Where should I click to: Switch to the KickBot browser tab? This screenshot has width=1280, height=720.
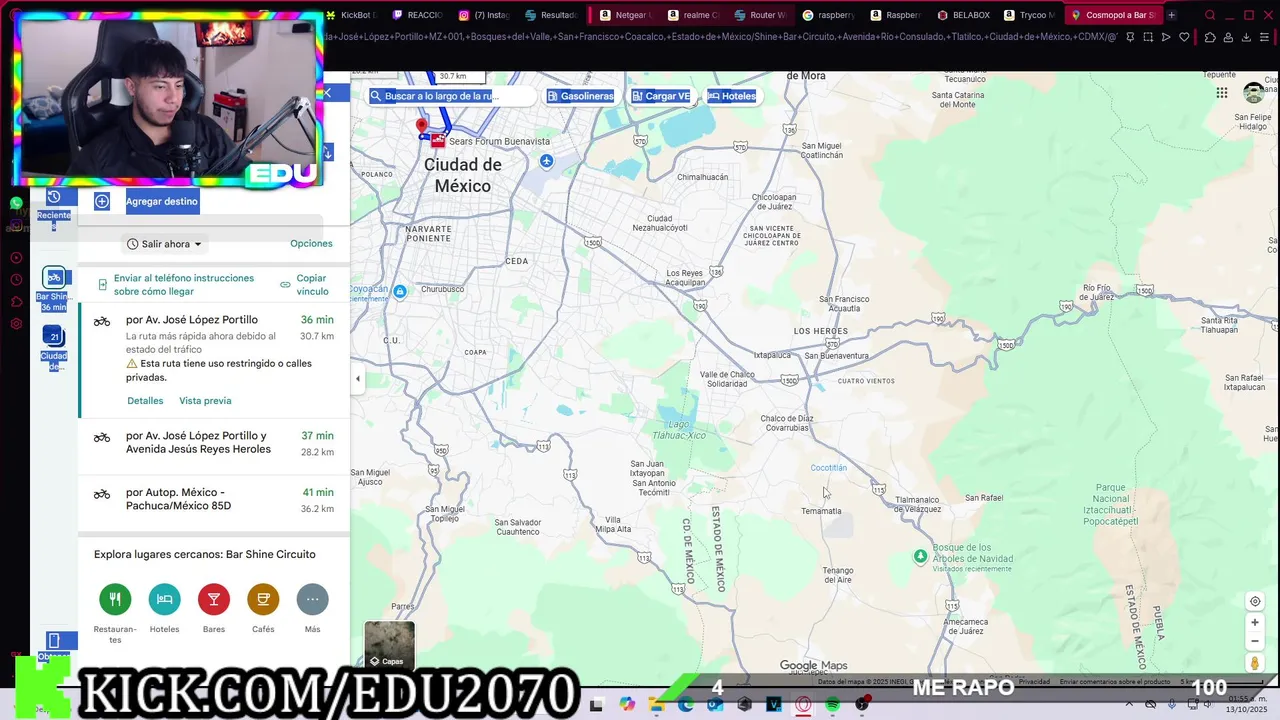351,15
